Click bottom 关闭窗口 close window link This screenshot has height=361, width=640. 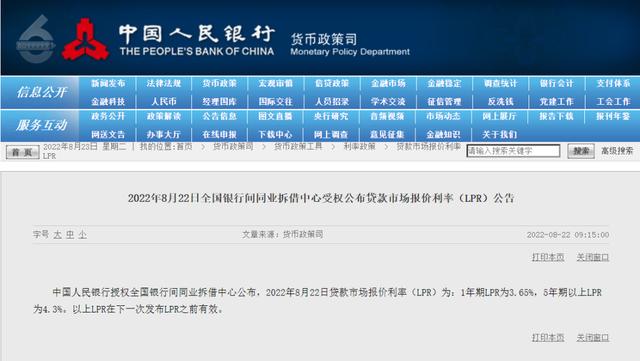click(x=593, y=337)
